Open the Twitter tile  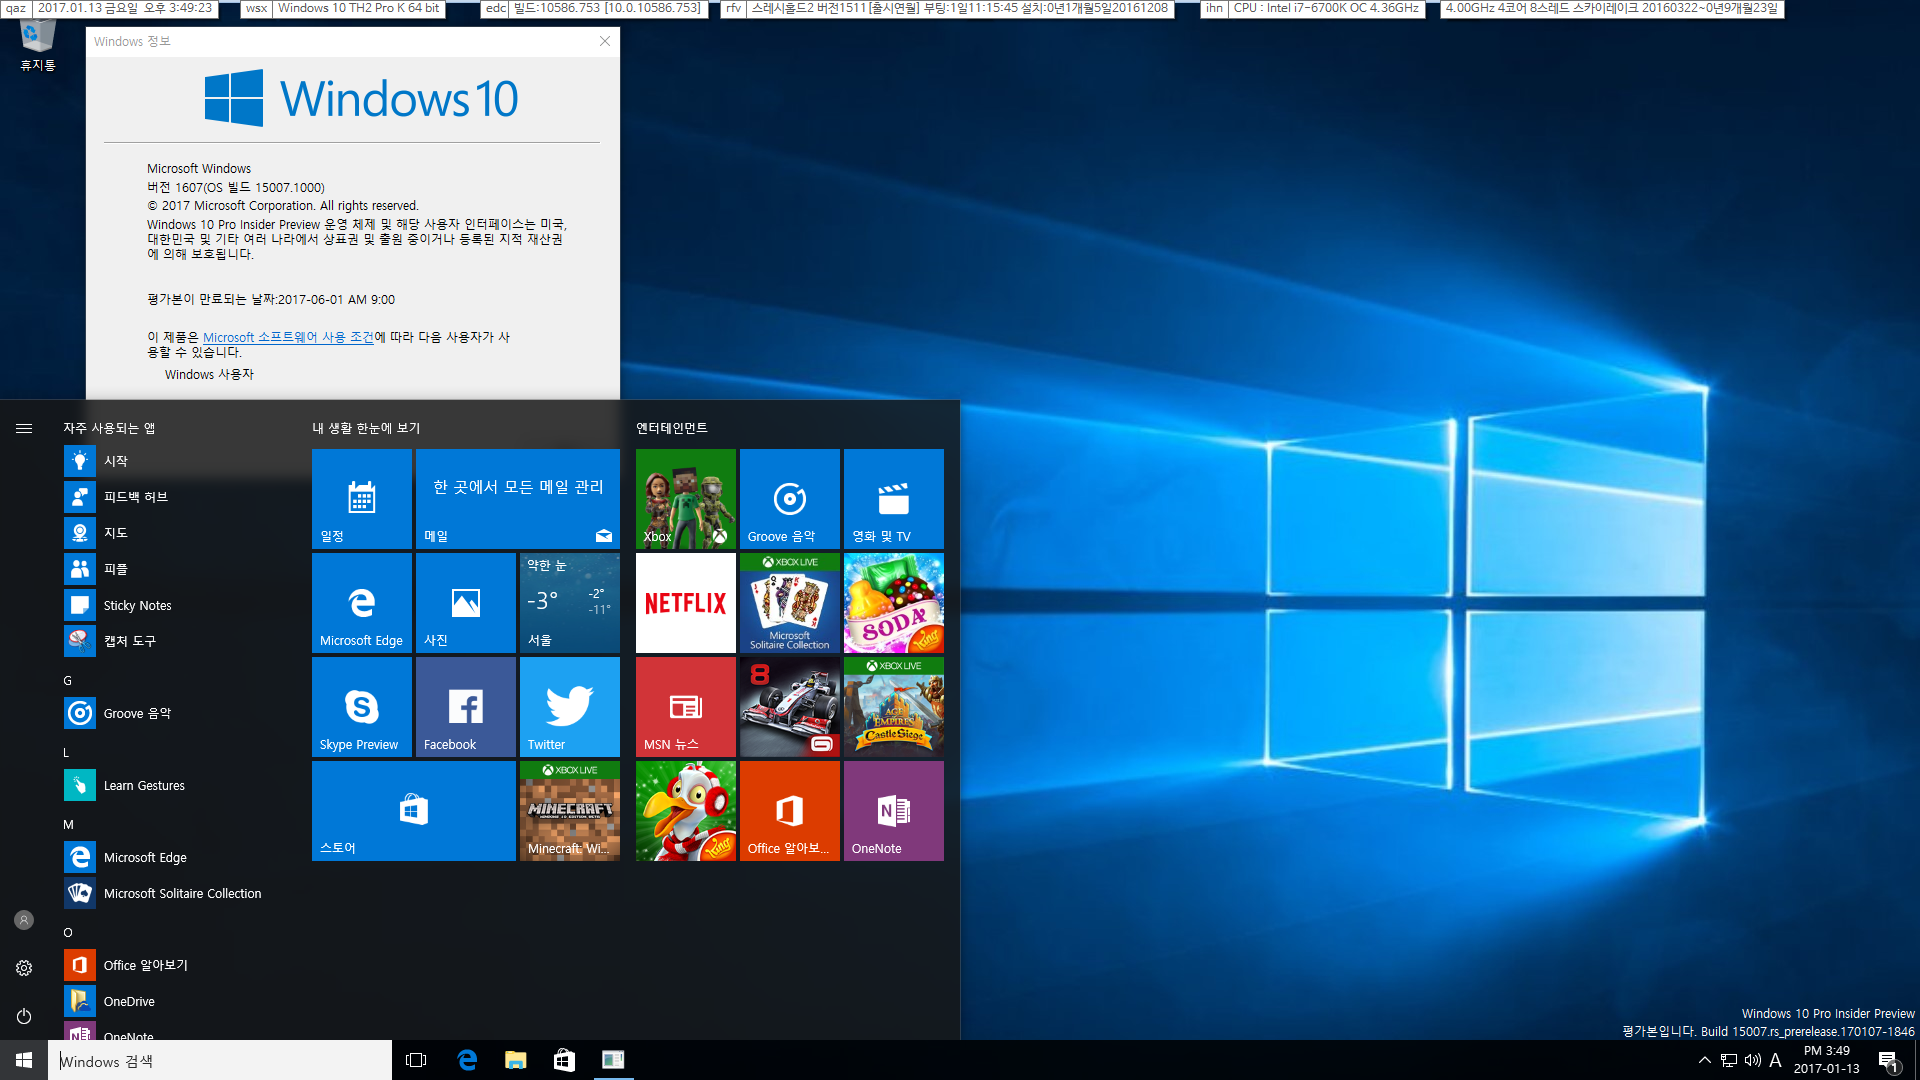570,707
